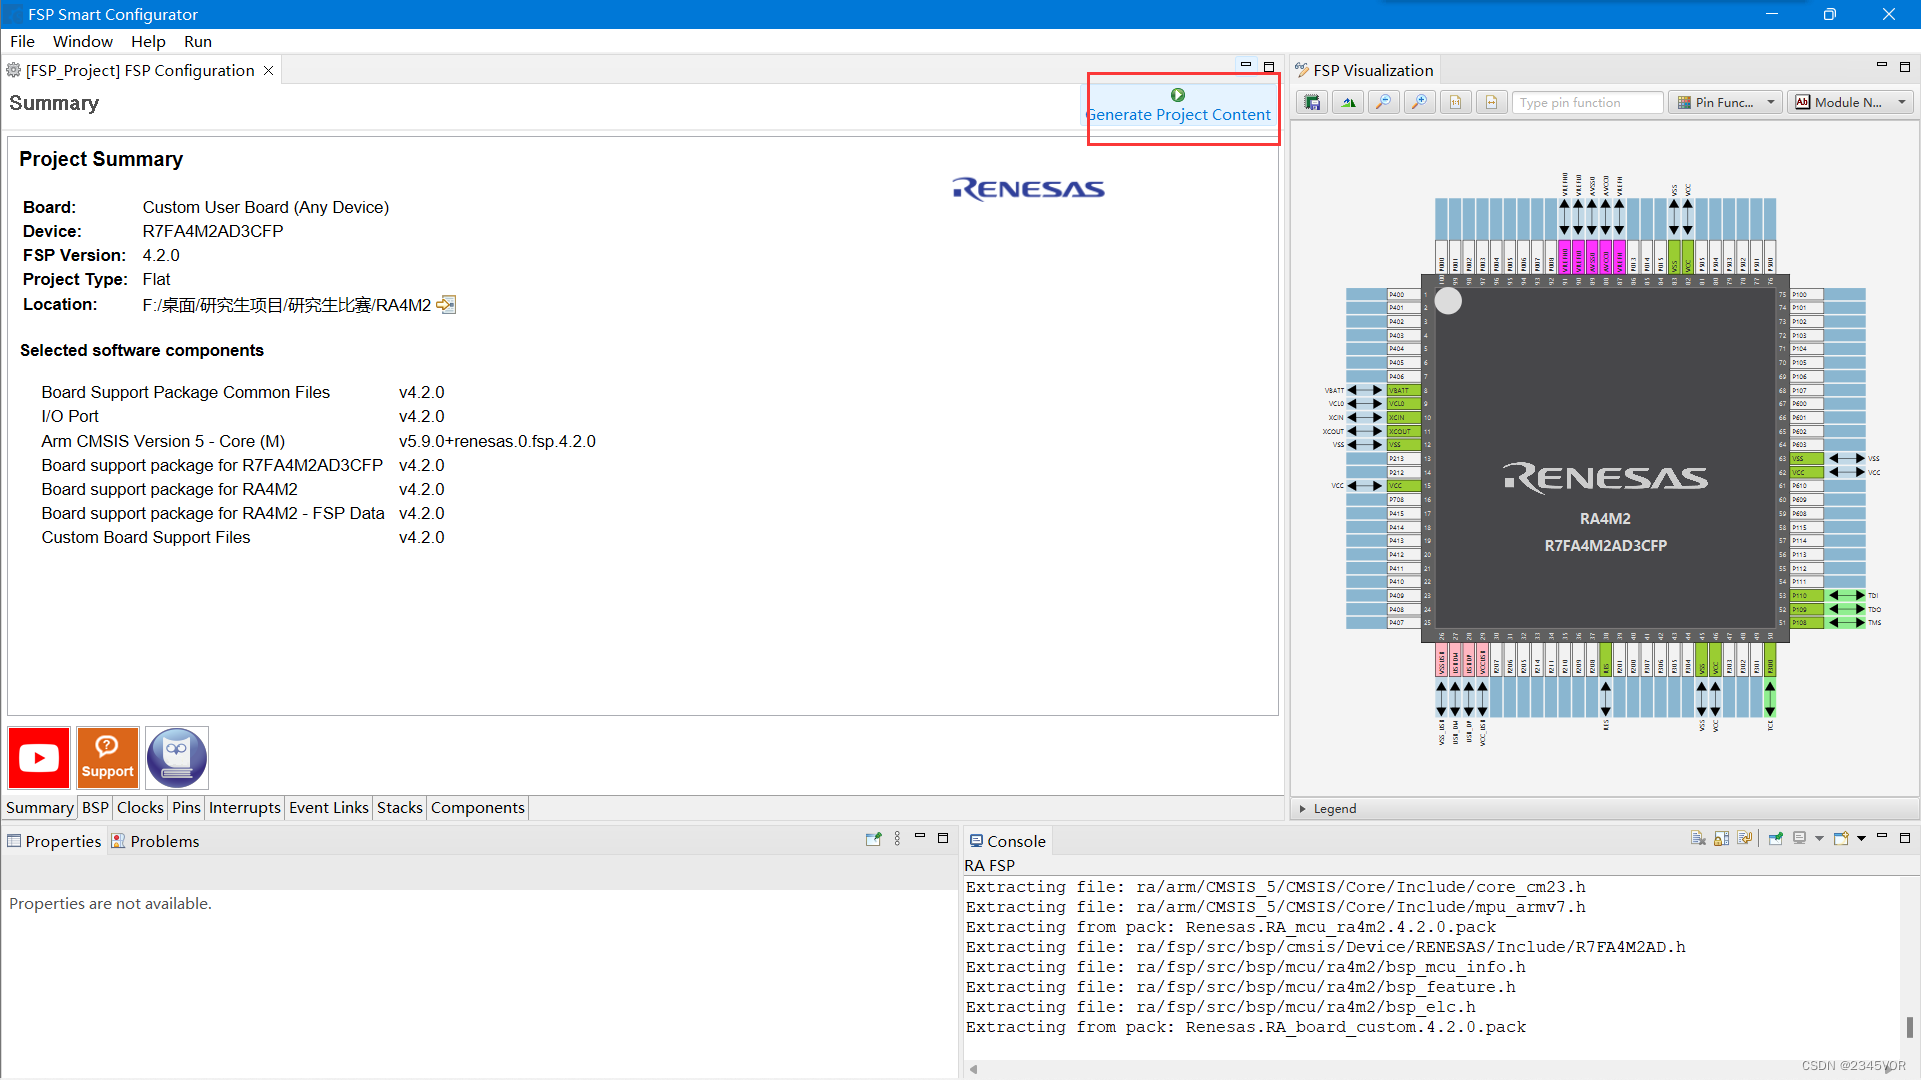Open Display Selected Console dropdown arrow
The image size is (1921, 1080).
(x=1819, y=839)
